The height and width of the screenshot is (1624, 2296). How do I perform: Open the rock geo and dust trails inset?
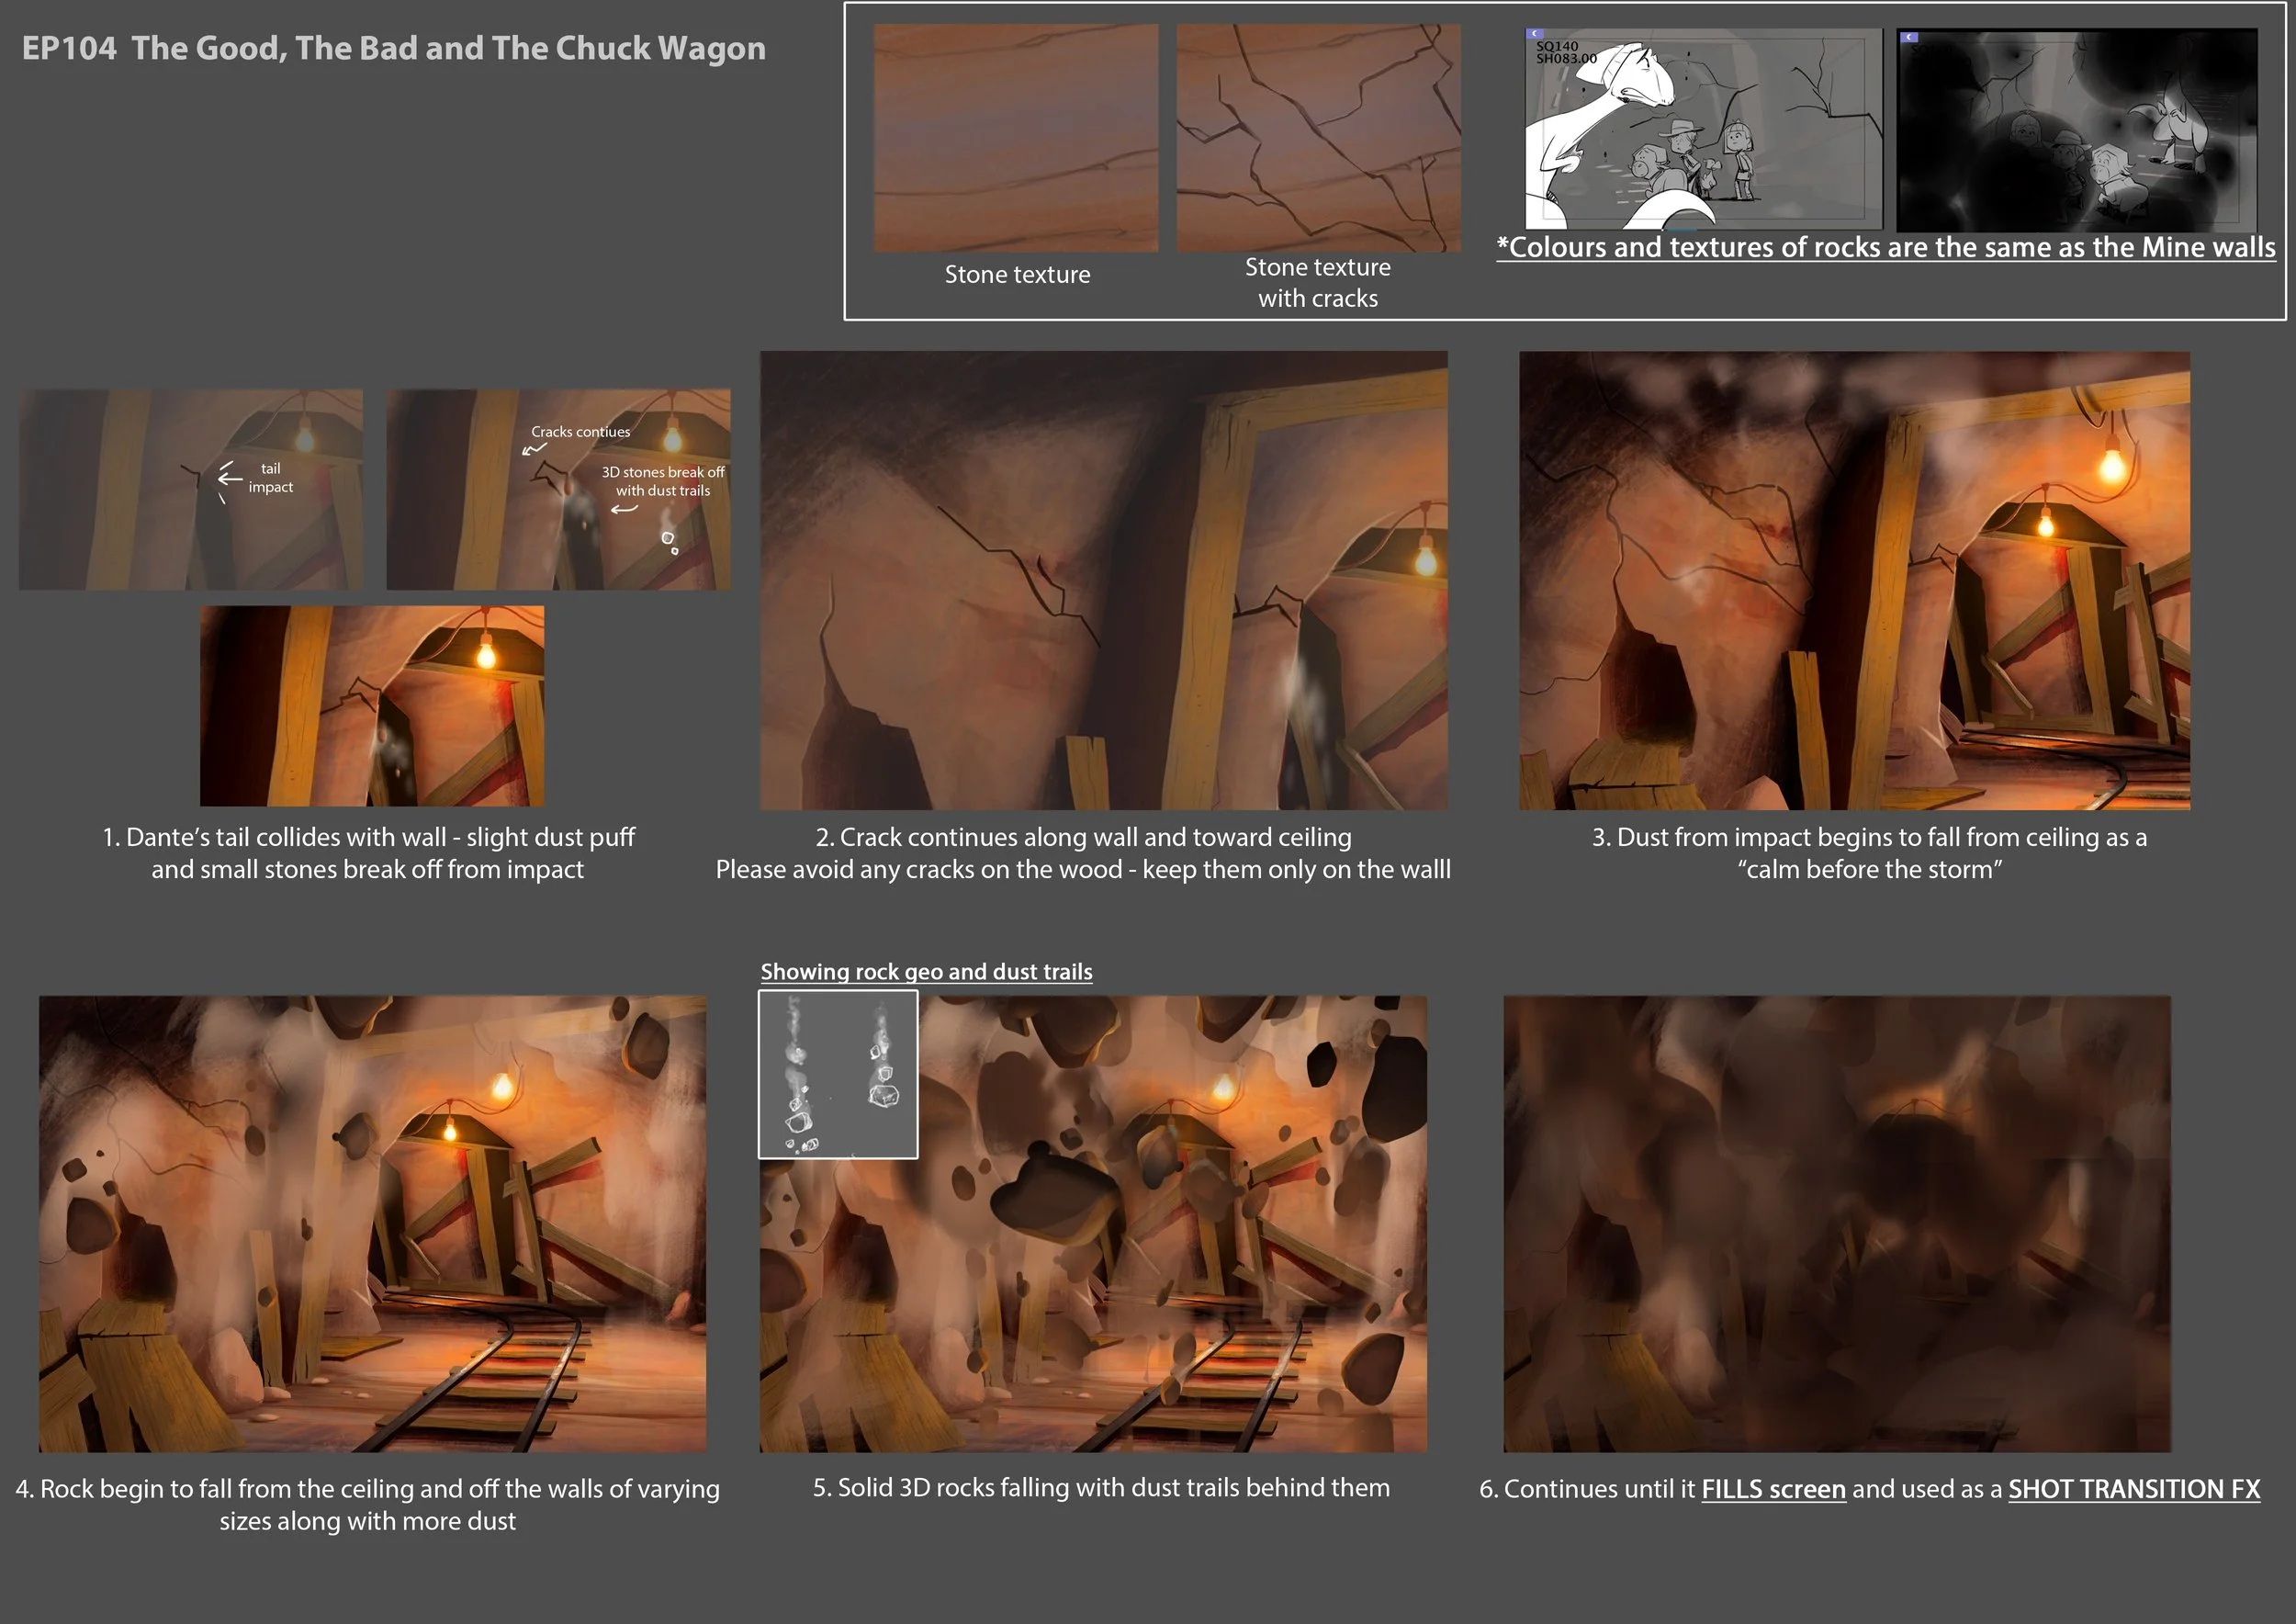tap(838, 1074)
